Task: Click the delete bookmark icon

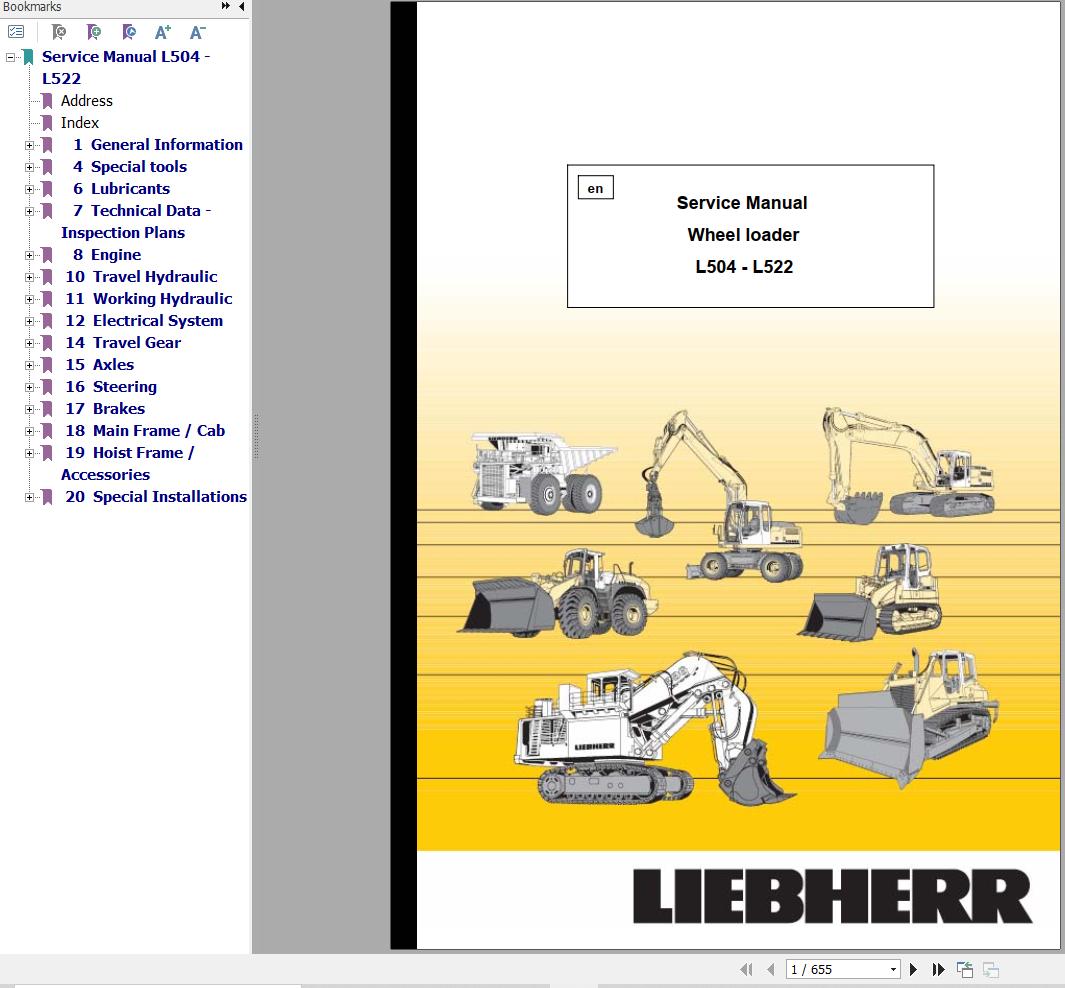Action: (x=59, y=32)
